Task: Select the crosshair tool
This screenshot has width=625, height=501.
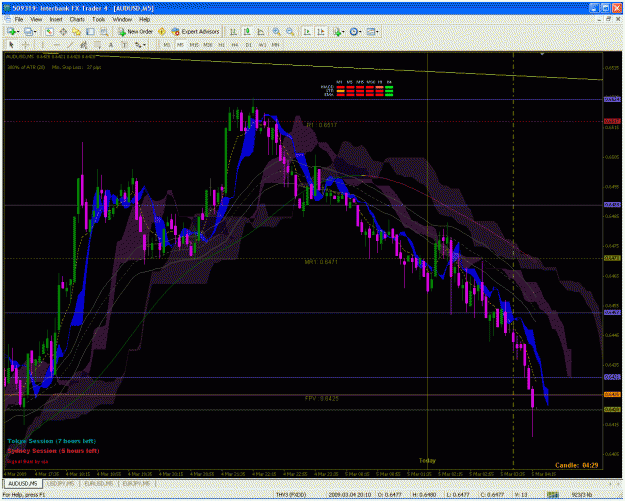Action: pos(25,45)
